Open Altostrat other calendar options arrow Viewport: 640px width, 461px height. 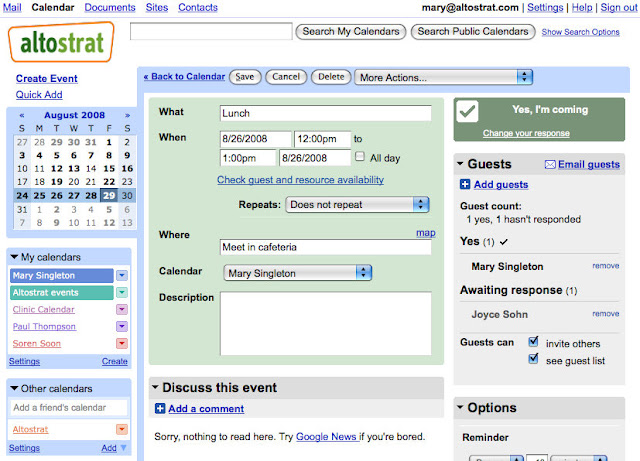point(122,429)
